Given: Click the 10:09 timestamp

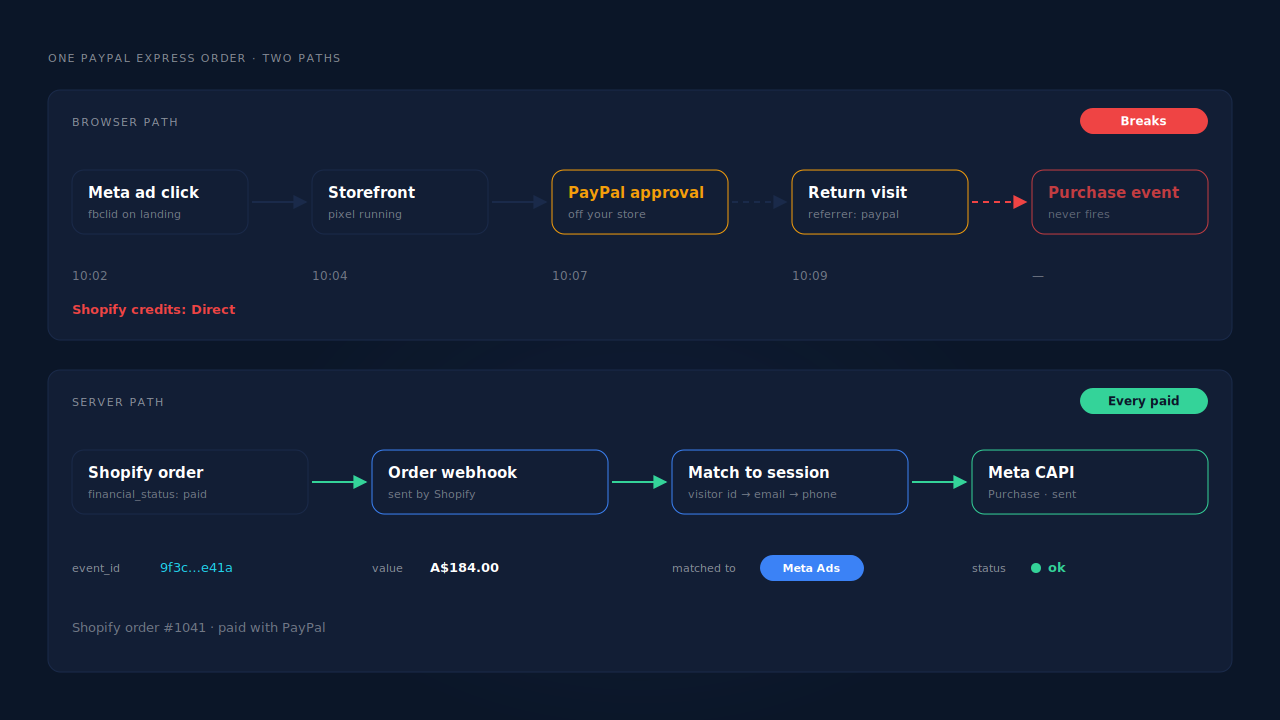Looking at the screenshot, I should pos(810,276).
